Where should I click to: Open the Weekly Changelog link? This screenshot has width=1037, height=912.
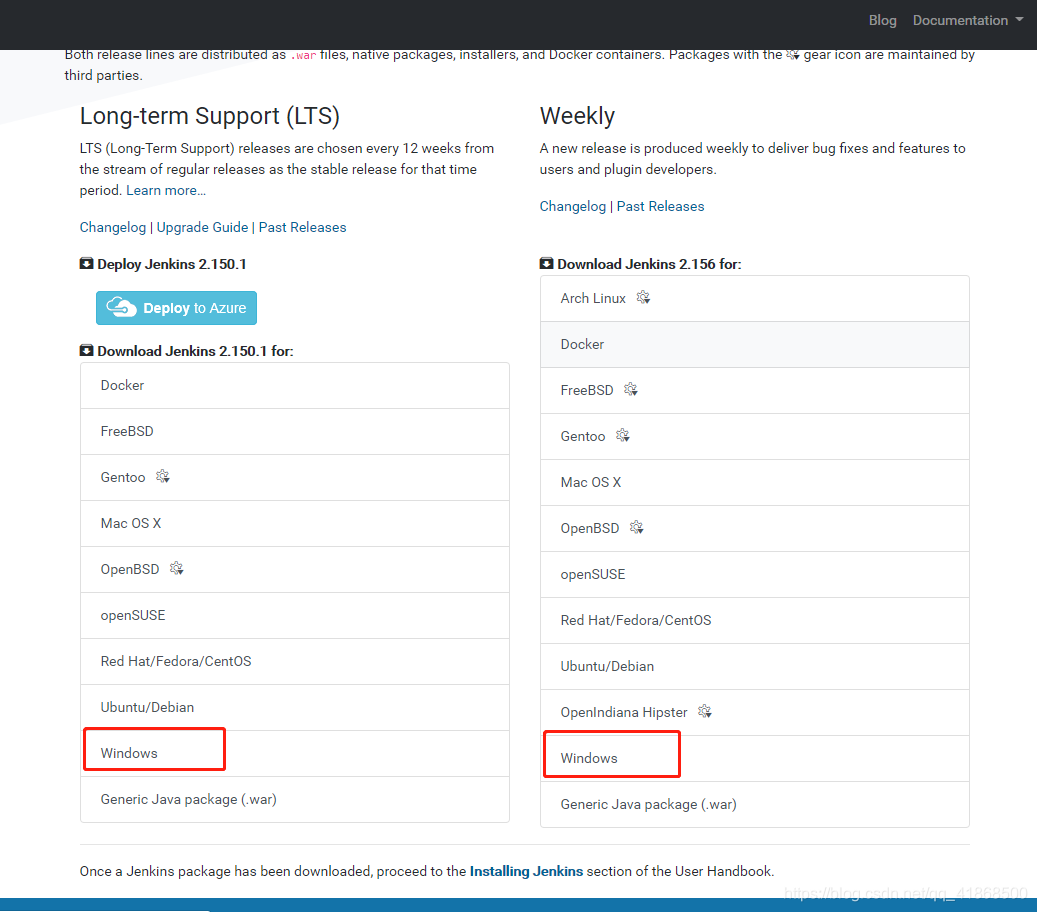(573, 206)
